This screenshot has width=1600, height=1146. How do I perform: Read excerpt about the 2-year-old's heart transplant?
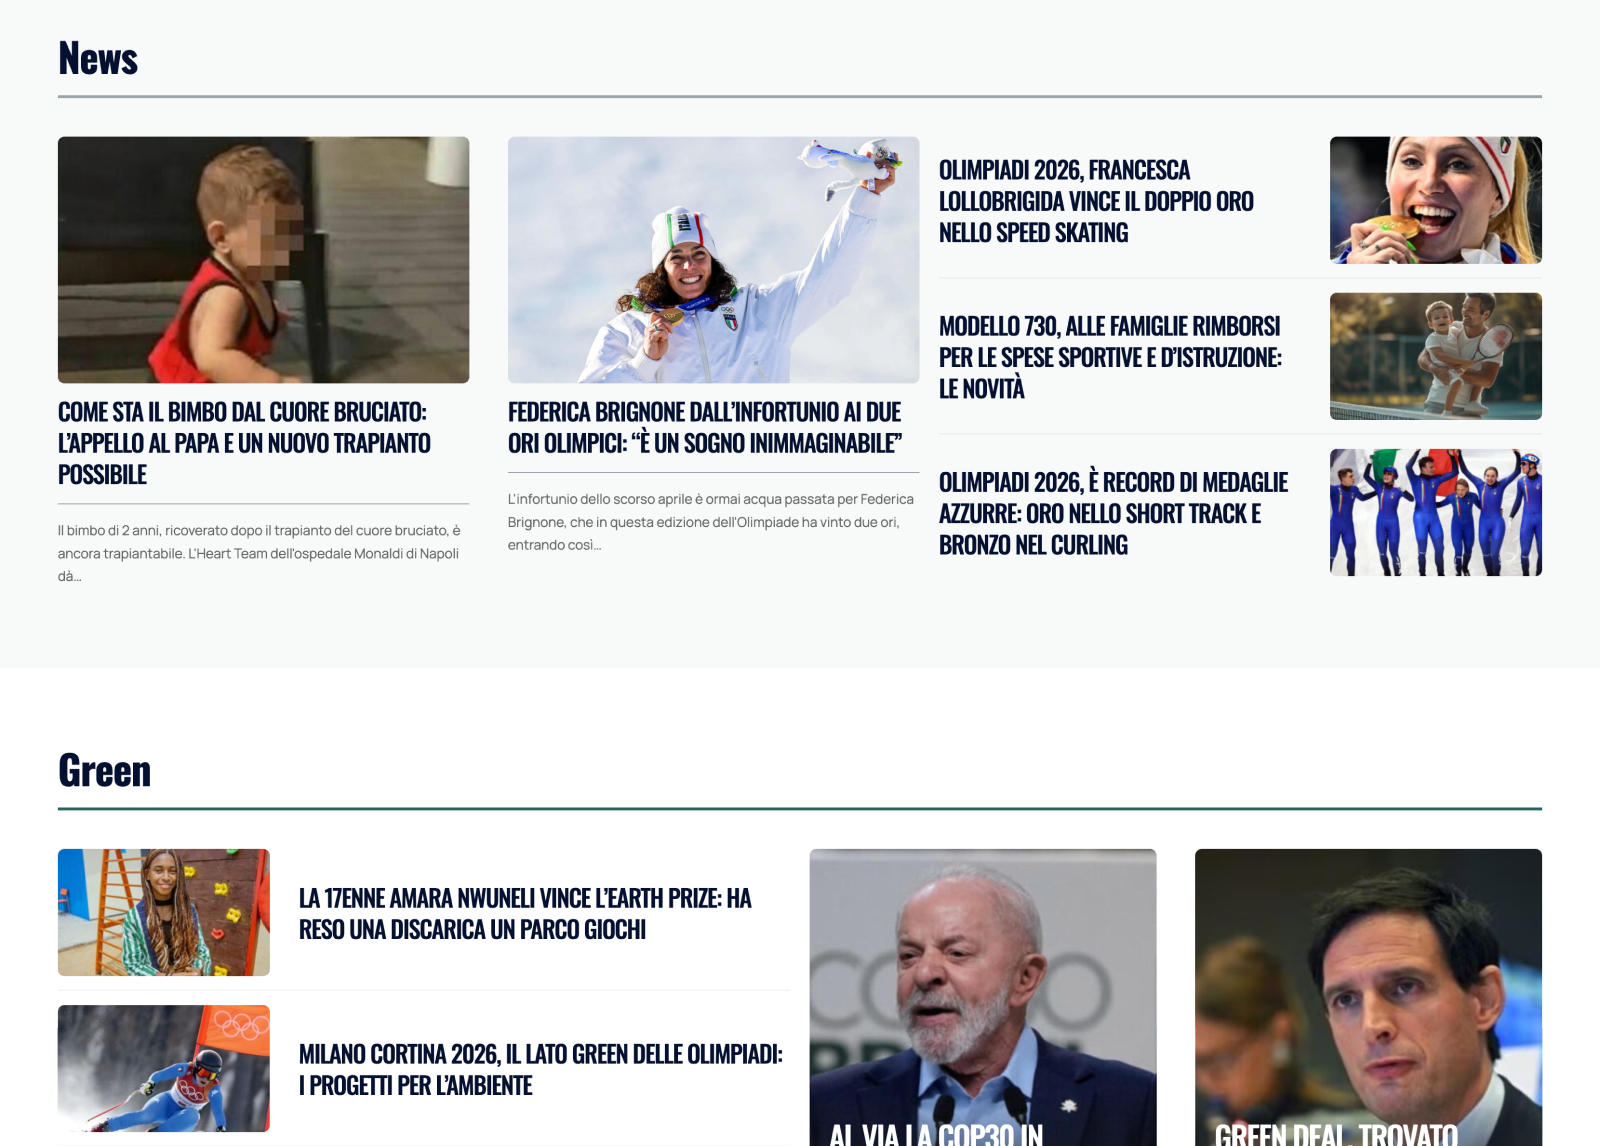pyautogui.click(x=260, y=553)
